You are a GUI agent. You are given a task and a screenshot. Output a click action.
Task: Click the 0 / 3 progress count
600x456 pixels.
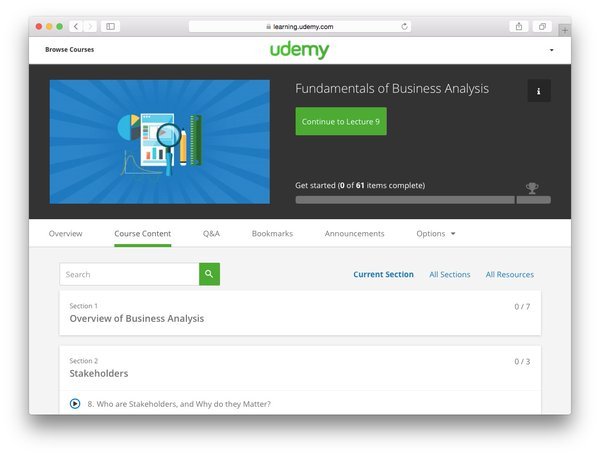(x=522, y=362)
